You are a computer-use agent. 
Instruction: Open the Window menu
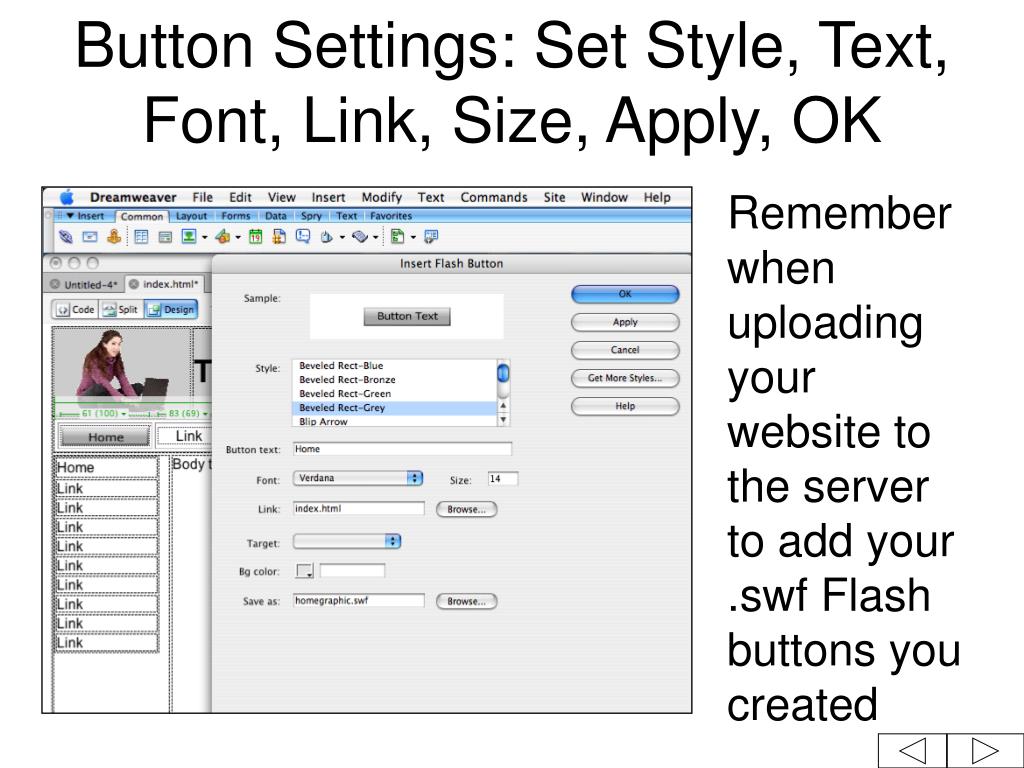click(604, 197)
